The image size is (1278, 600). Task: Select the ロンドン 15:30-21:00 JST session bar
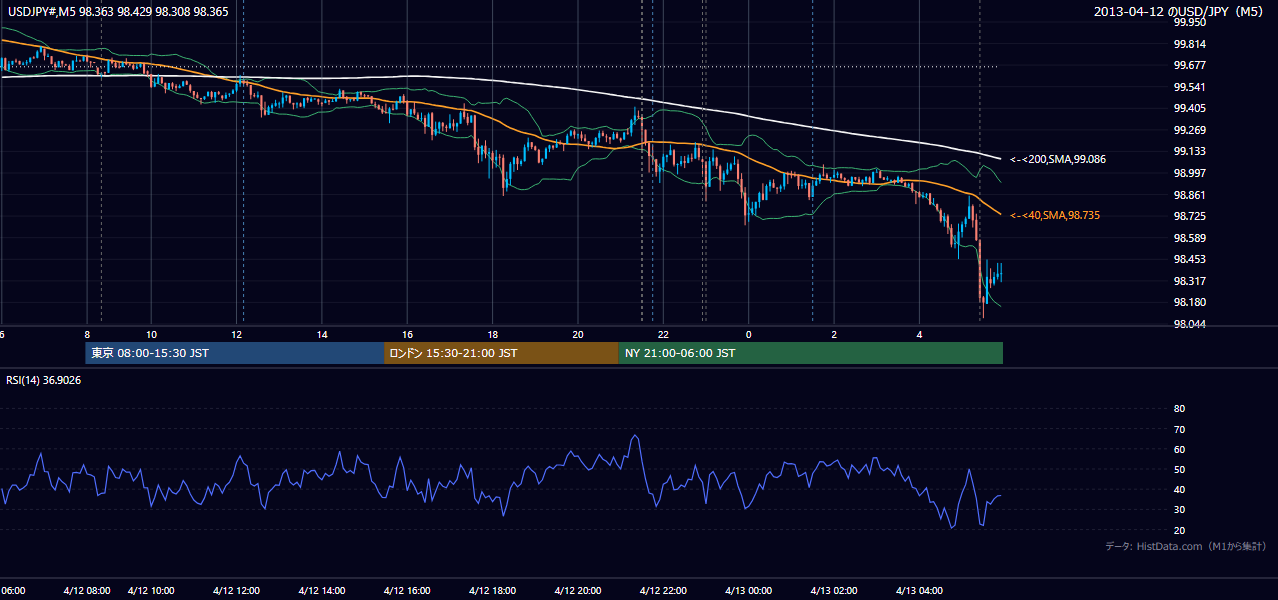(501, 353)
